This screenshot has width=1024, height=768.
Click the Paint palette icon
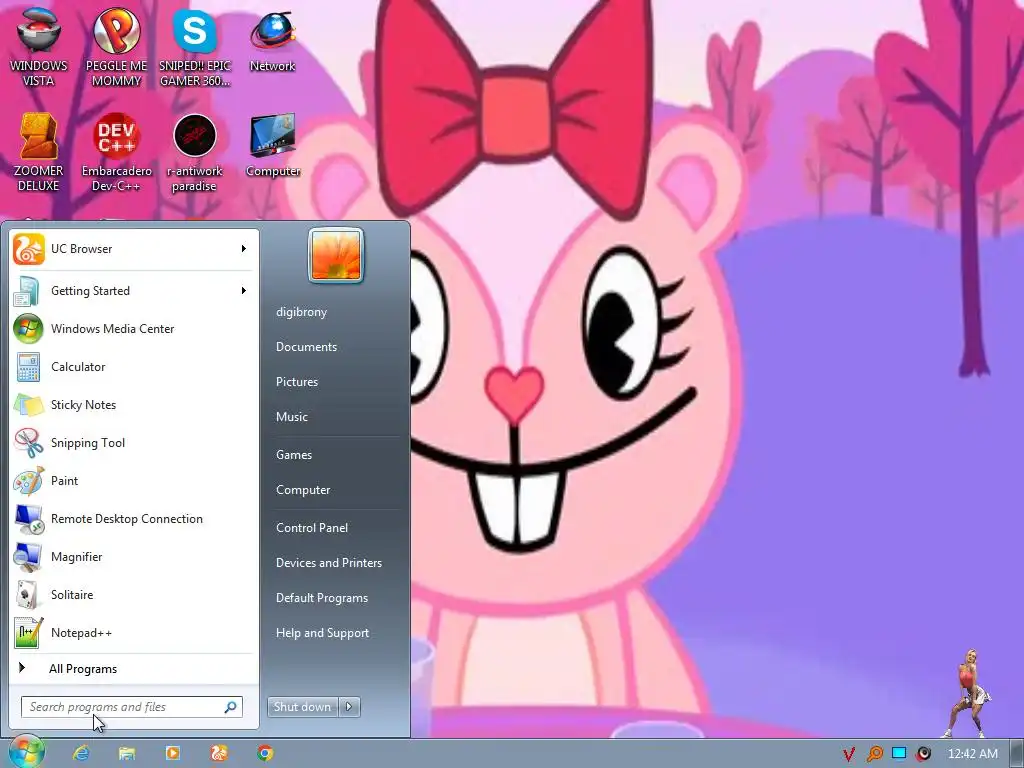coord(28,481)
